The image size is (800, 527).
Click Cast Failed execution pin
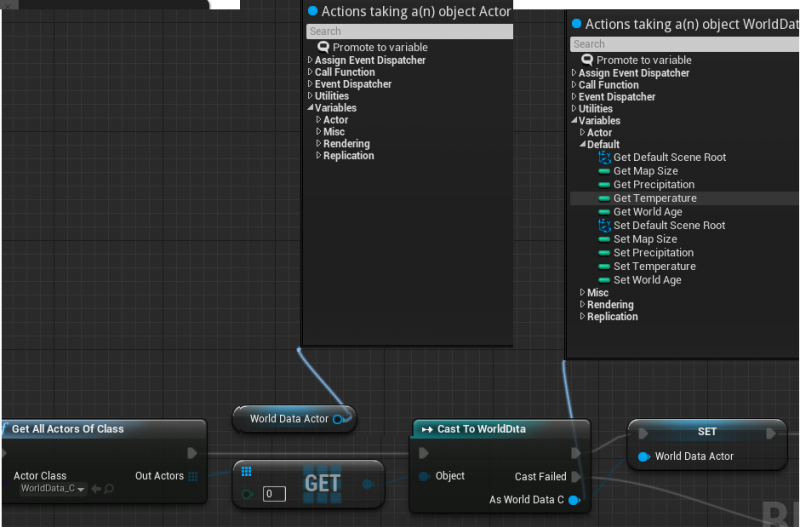tap(576, 476)
